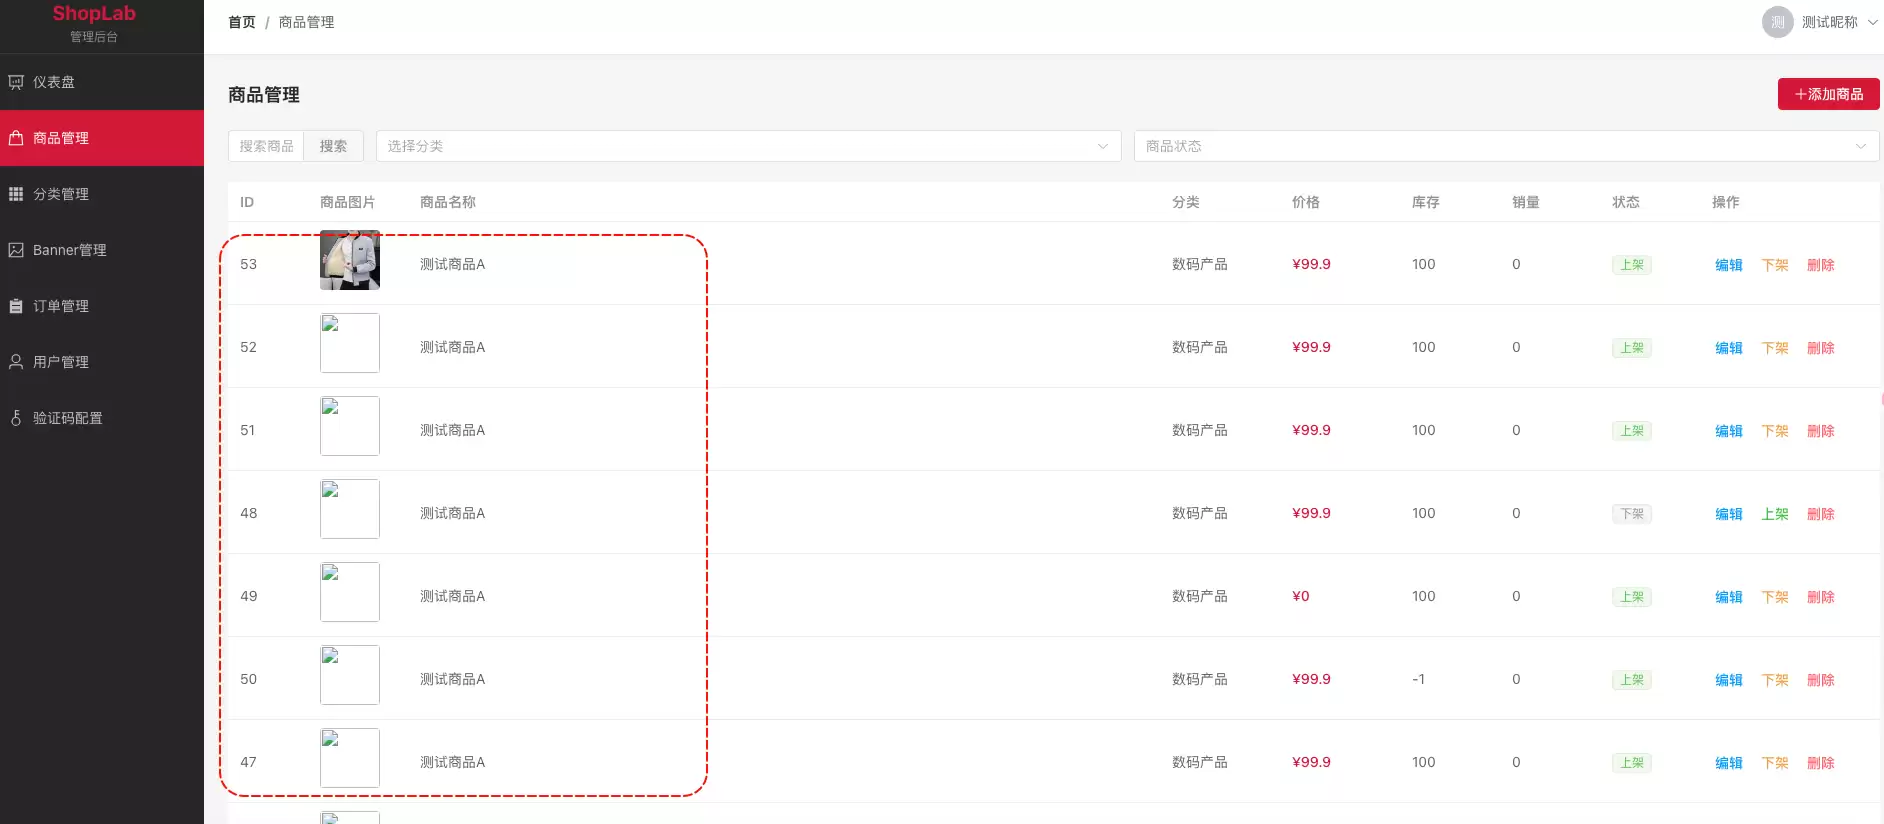Image resolution: width=1884 pixels, height=824 pixels.
Task: Click the person icon beside 用户管理
Action: pos(16,362)
